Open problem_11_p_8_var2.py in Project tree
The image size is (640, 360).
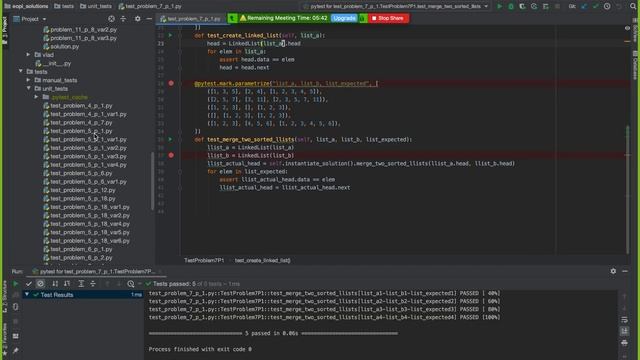click(x=83, y=29)
